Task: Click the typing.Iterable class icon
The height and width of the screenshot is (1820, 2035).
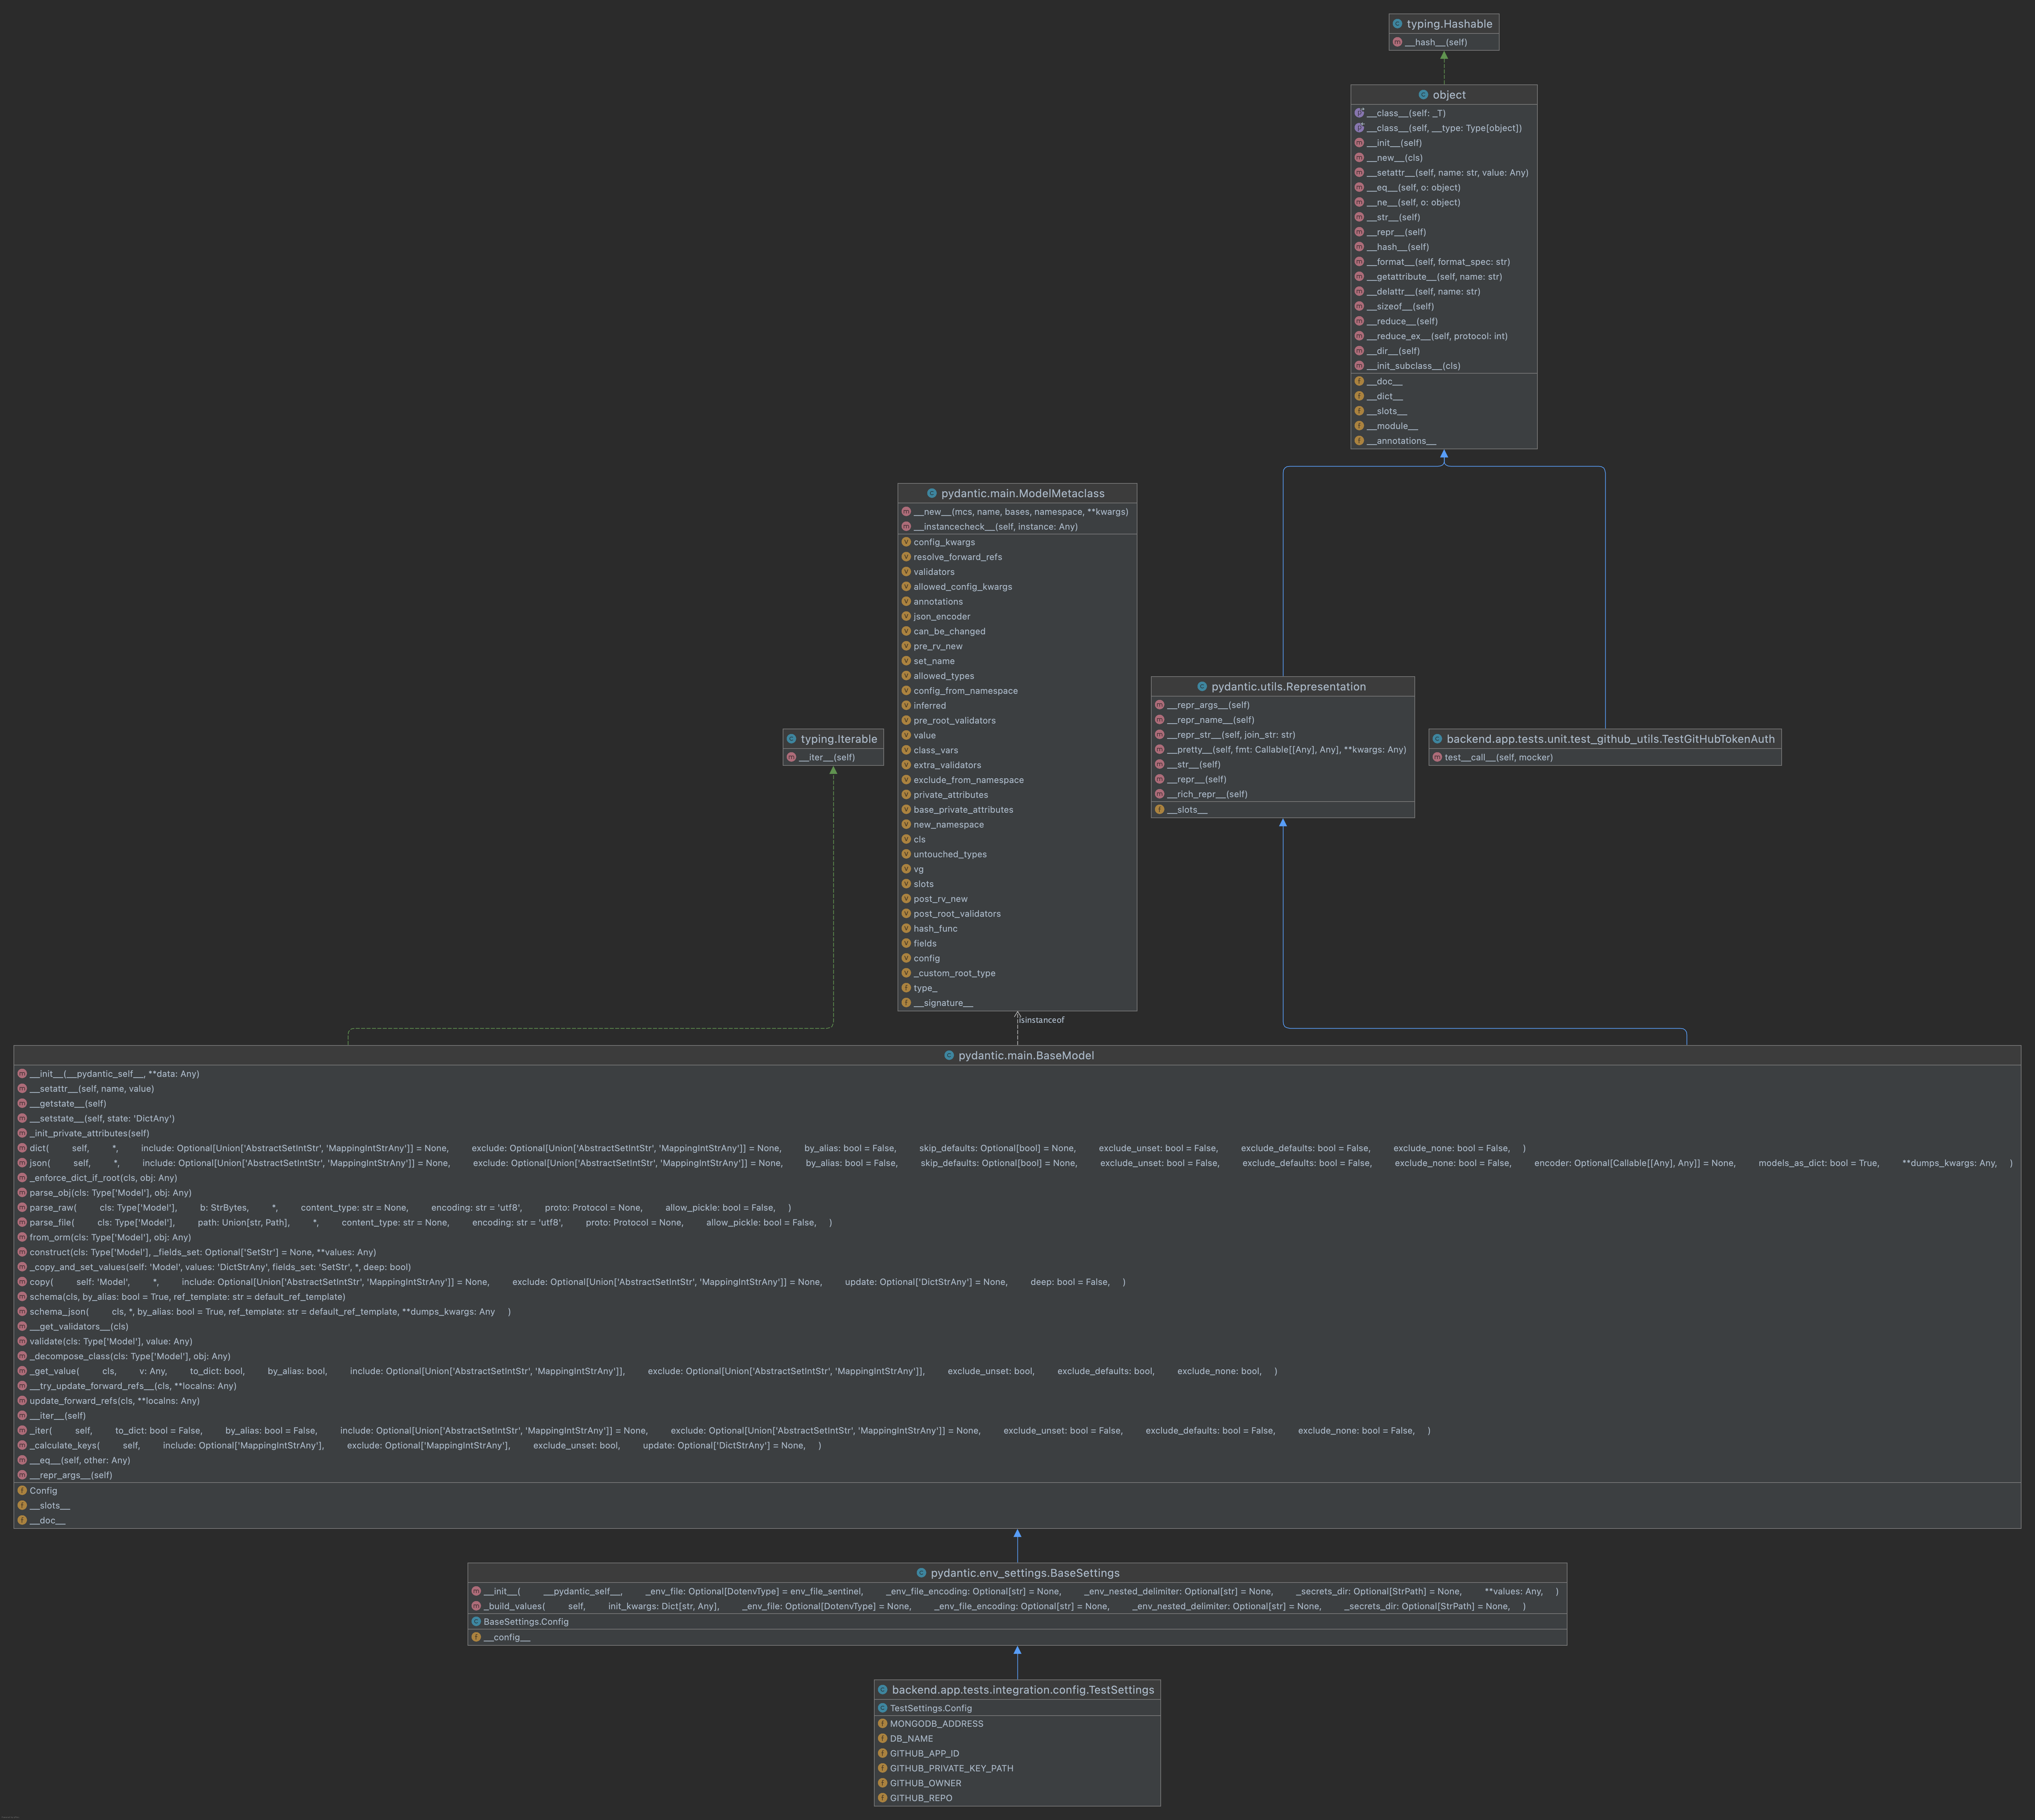Action: (x=791, y=739)
